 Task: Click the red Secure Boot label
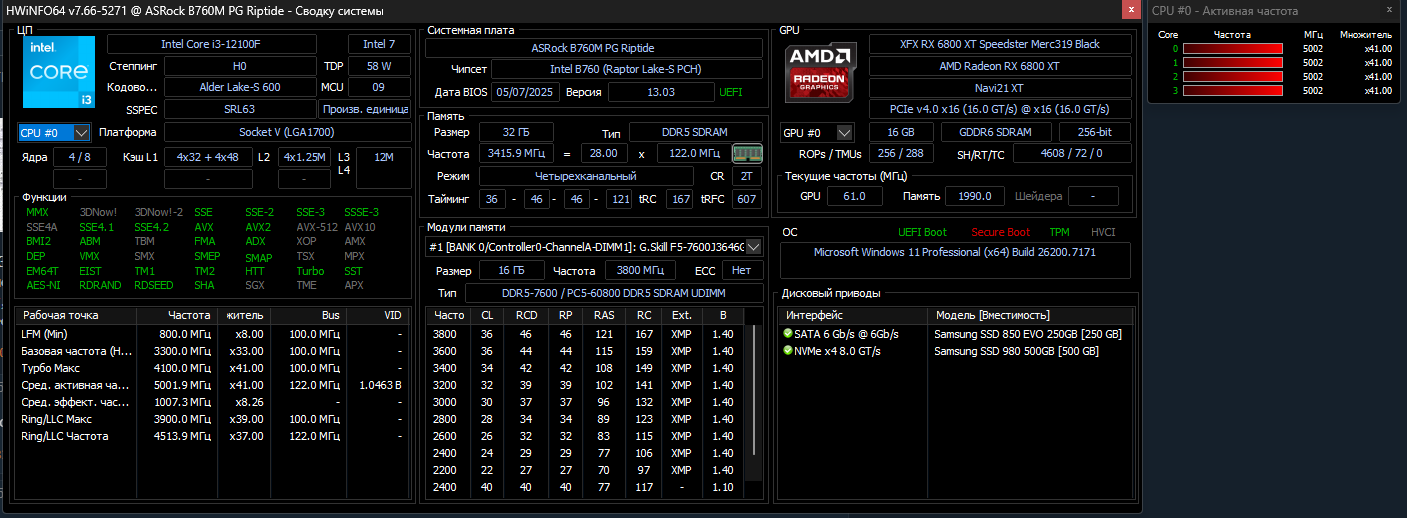point(1000,232)
